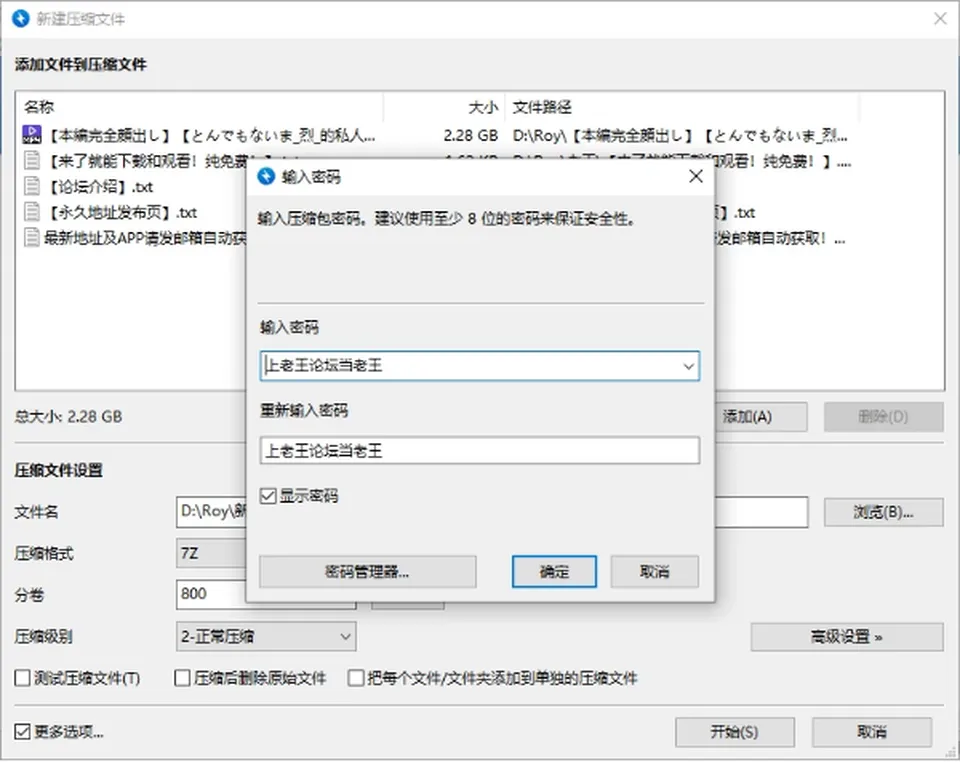Click the video file icon in list
This screenshot has height=762, width=960.
32,135
